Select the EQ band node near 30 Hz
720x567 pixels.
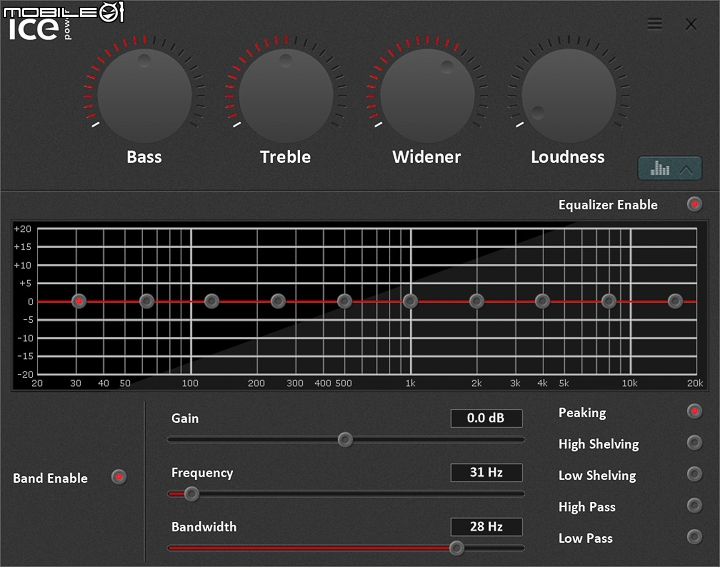[79, 301]
